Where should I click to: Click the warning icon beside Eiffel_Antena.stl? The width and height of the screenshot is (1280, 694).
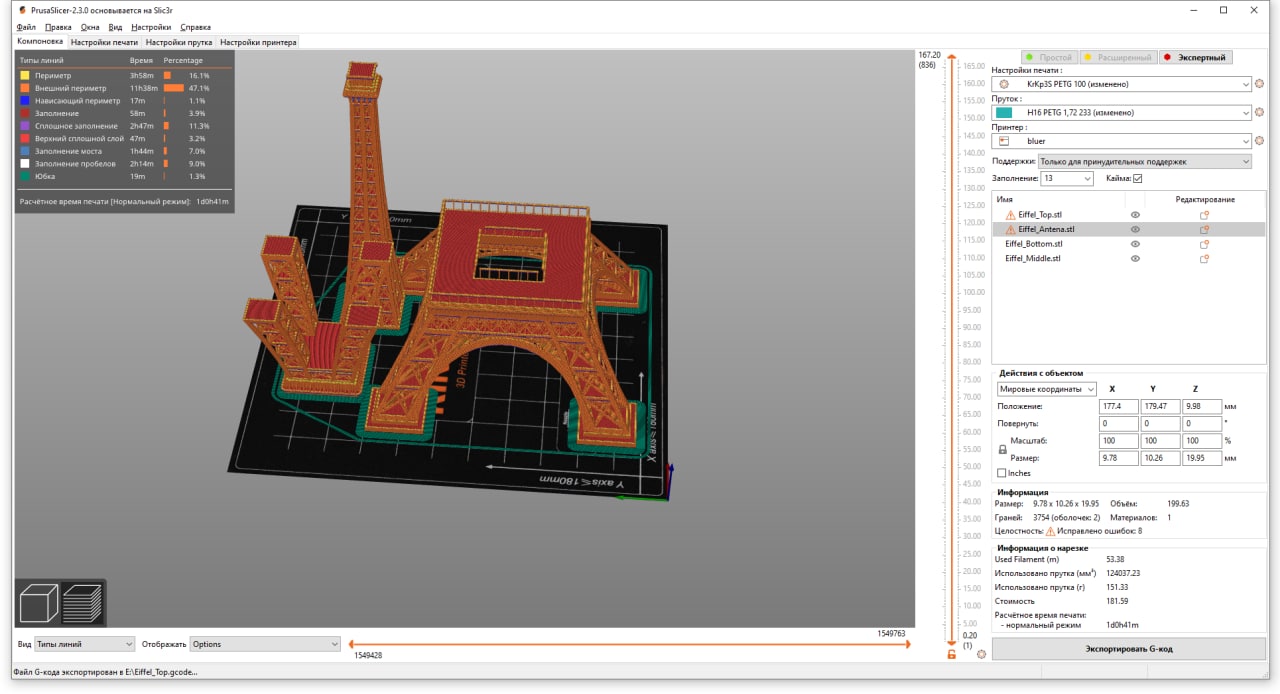[1010, 229]
